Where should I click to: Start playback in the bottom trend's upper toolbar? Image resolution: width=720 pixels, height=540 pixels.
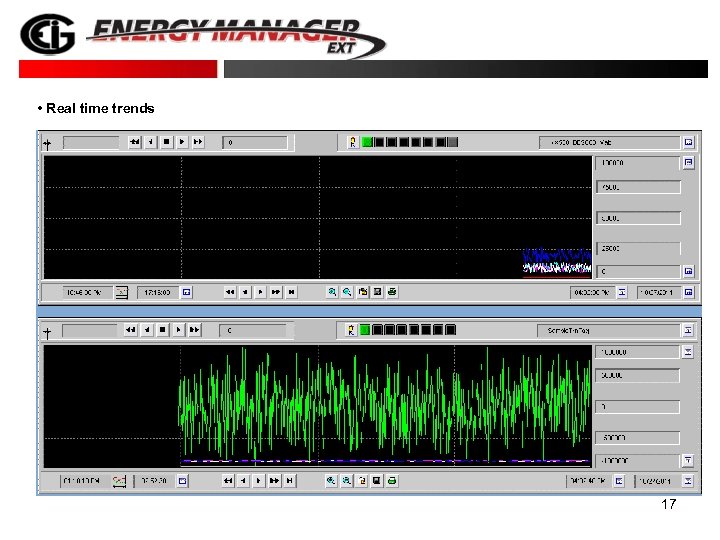pyautogui.click(x=178, y=330)
